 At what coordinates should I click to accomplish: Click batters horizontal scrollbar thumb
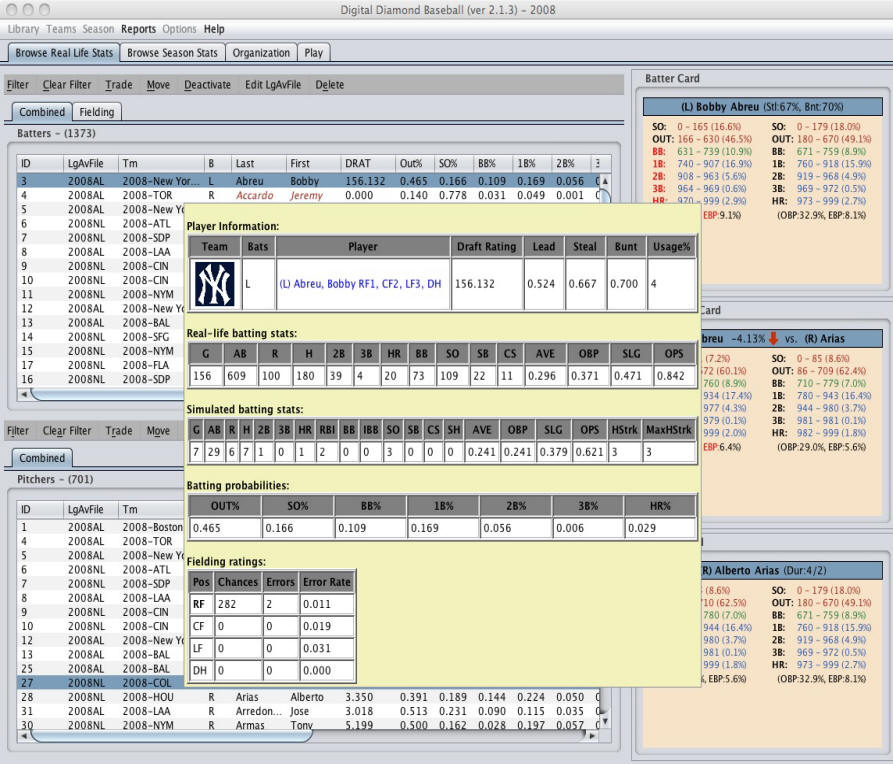107,394
